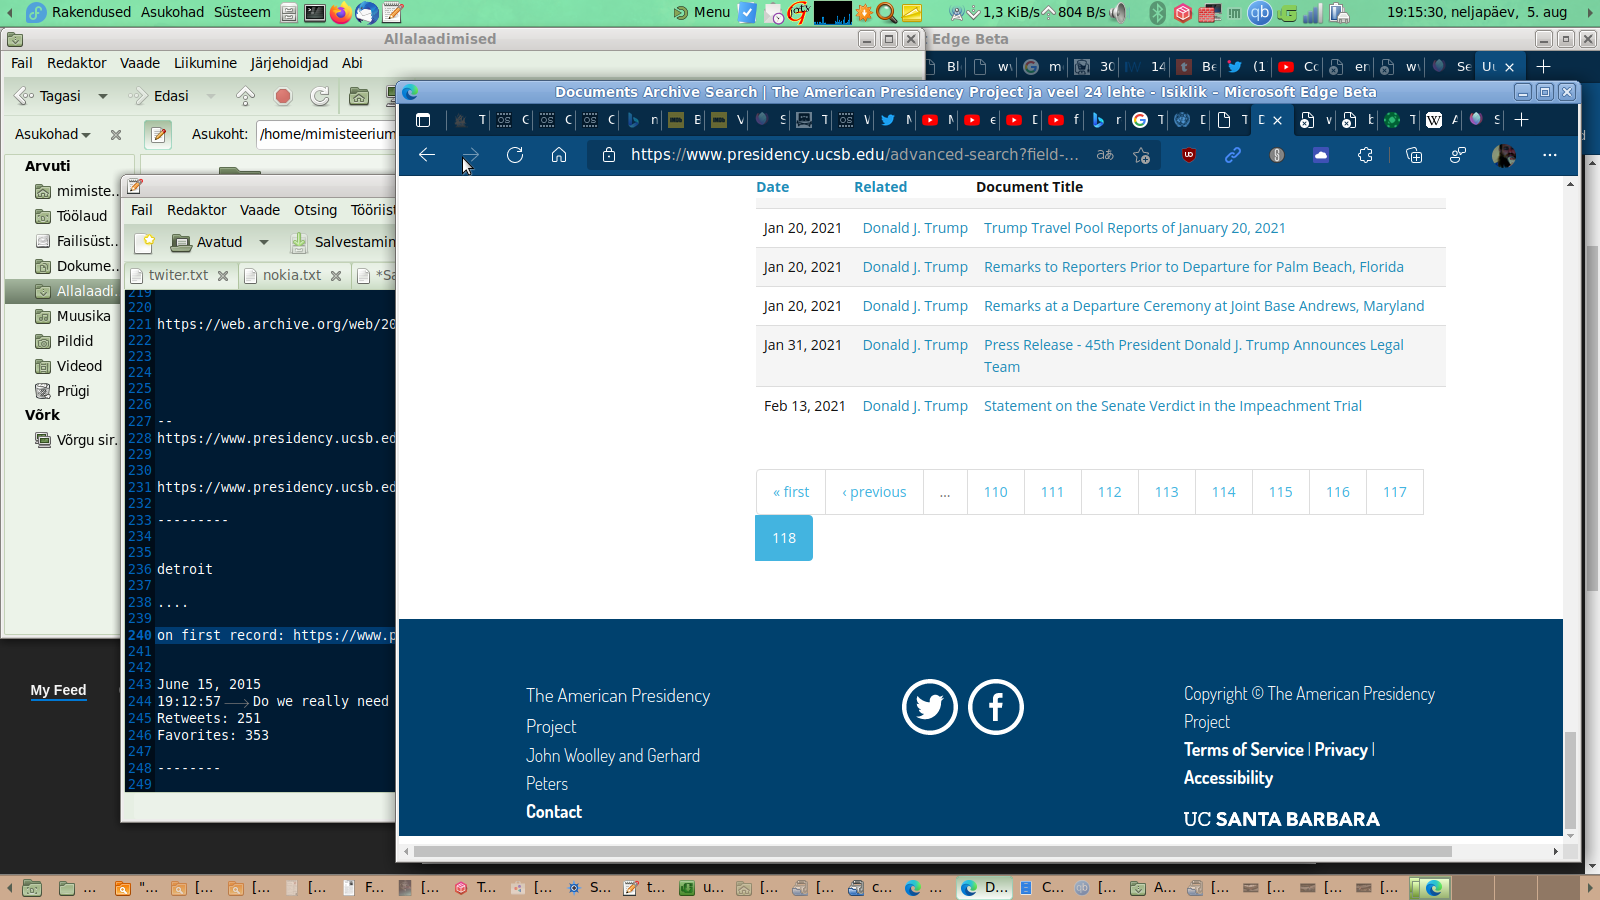This screenshot has height=900, width=1600.
Task: Open Süsteem menu in top panel
Action: tap(242, 12)
